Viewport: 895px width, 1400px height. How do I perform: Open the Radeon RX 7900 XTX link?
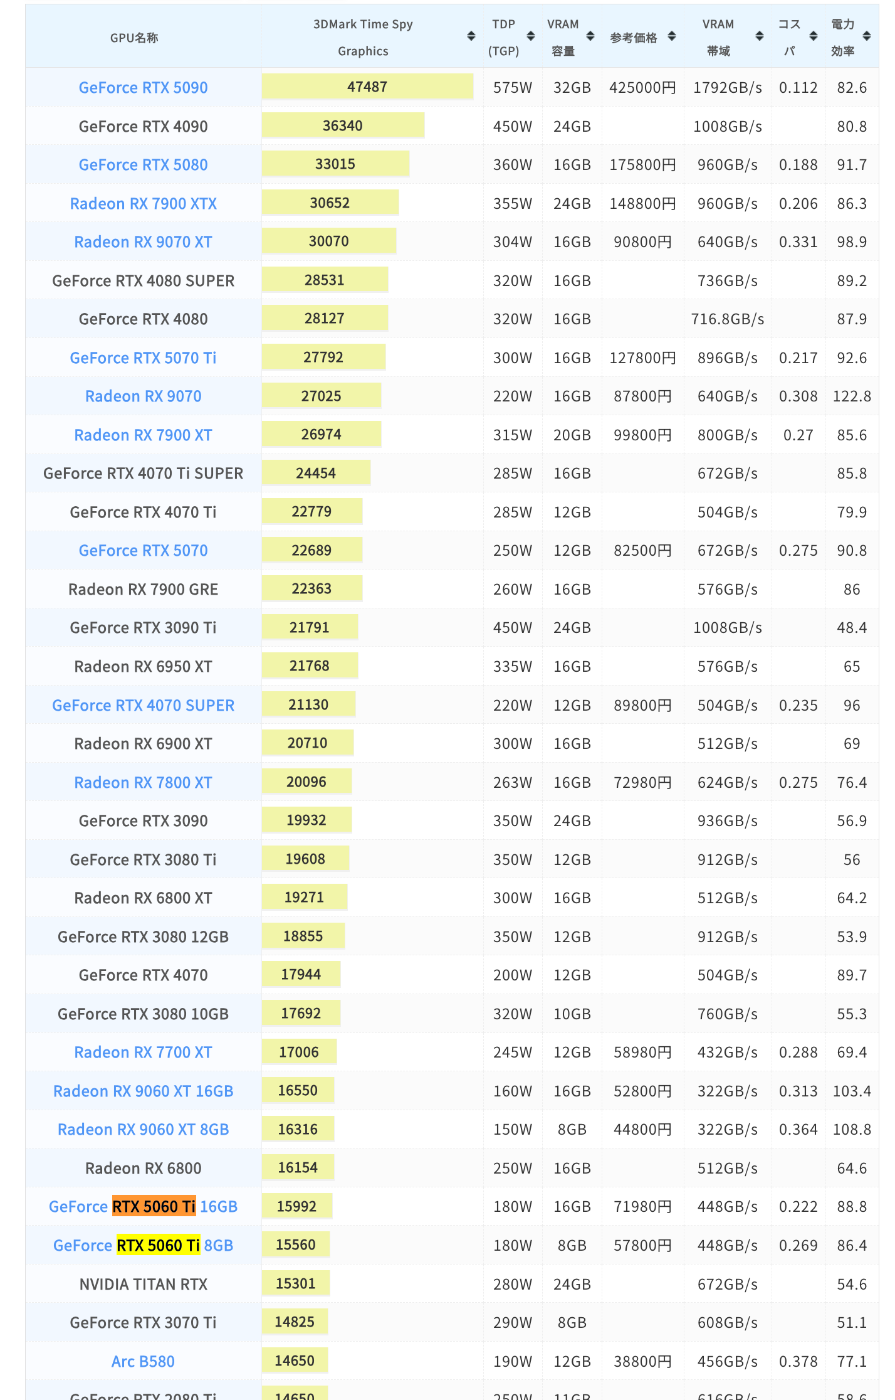coord(143,203)
